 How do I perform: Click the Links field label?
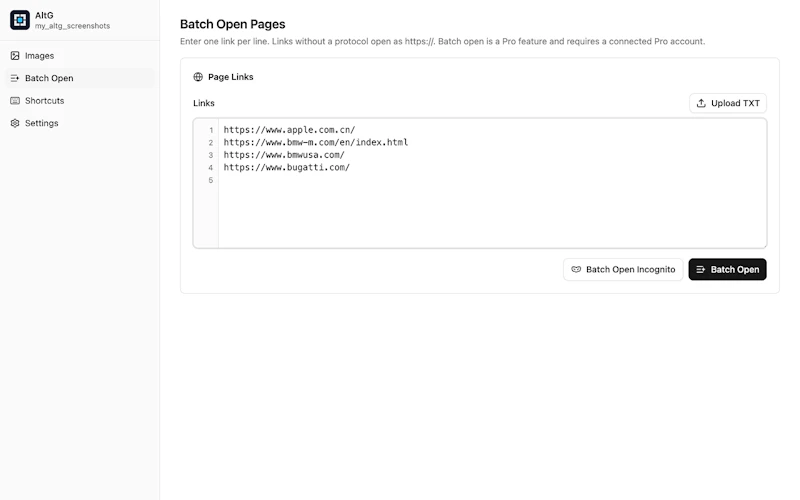[x=204, y=103]
